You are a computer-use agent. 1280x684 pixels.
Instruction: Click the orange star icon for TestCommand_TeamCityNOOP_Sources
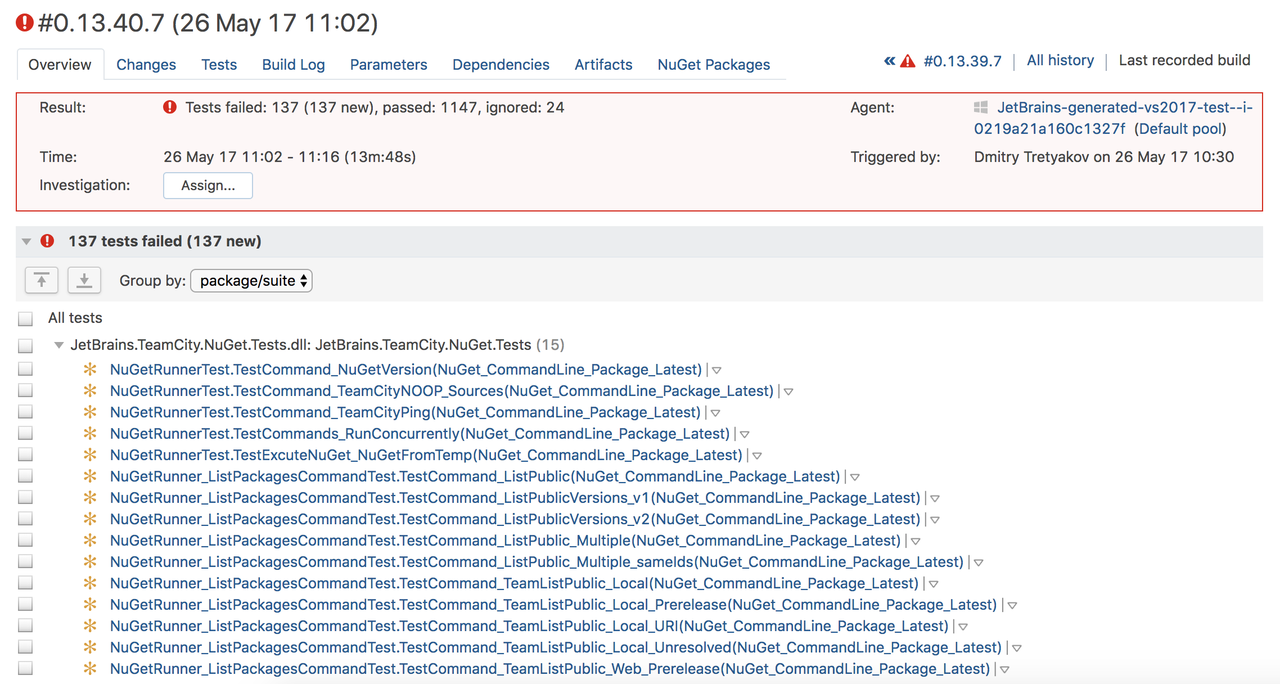coord(91,391)
